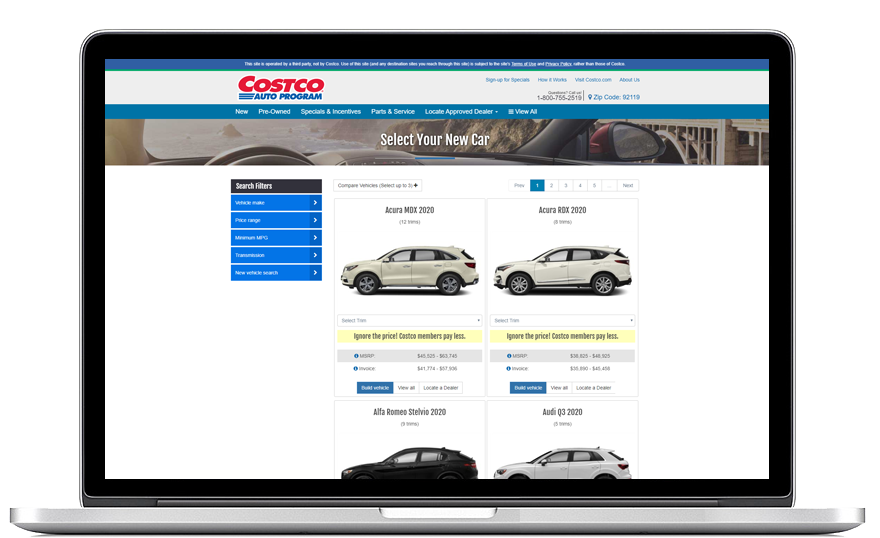
Task: Click the Next page button
Action: (628, 185)
